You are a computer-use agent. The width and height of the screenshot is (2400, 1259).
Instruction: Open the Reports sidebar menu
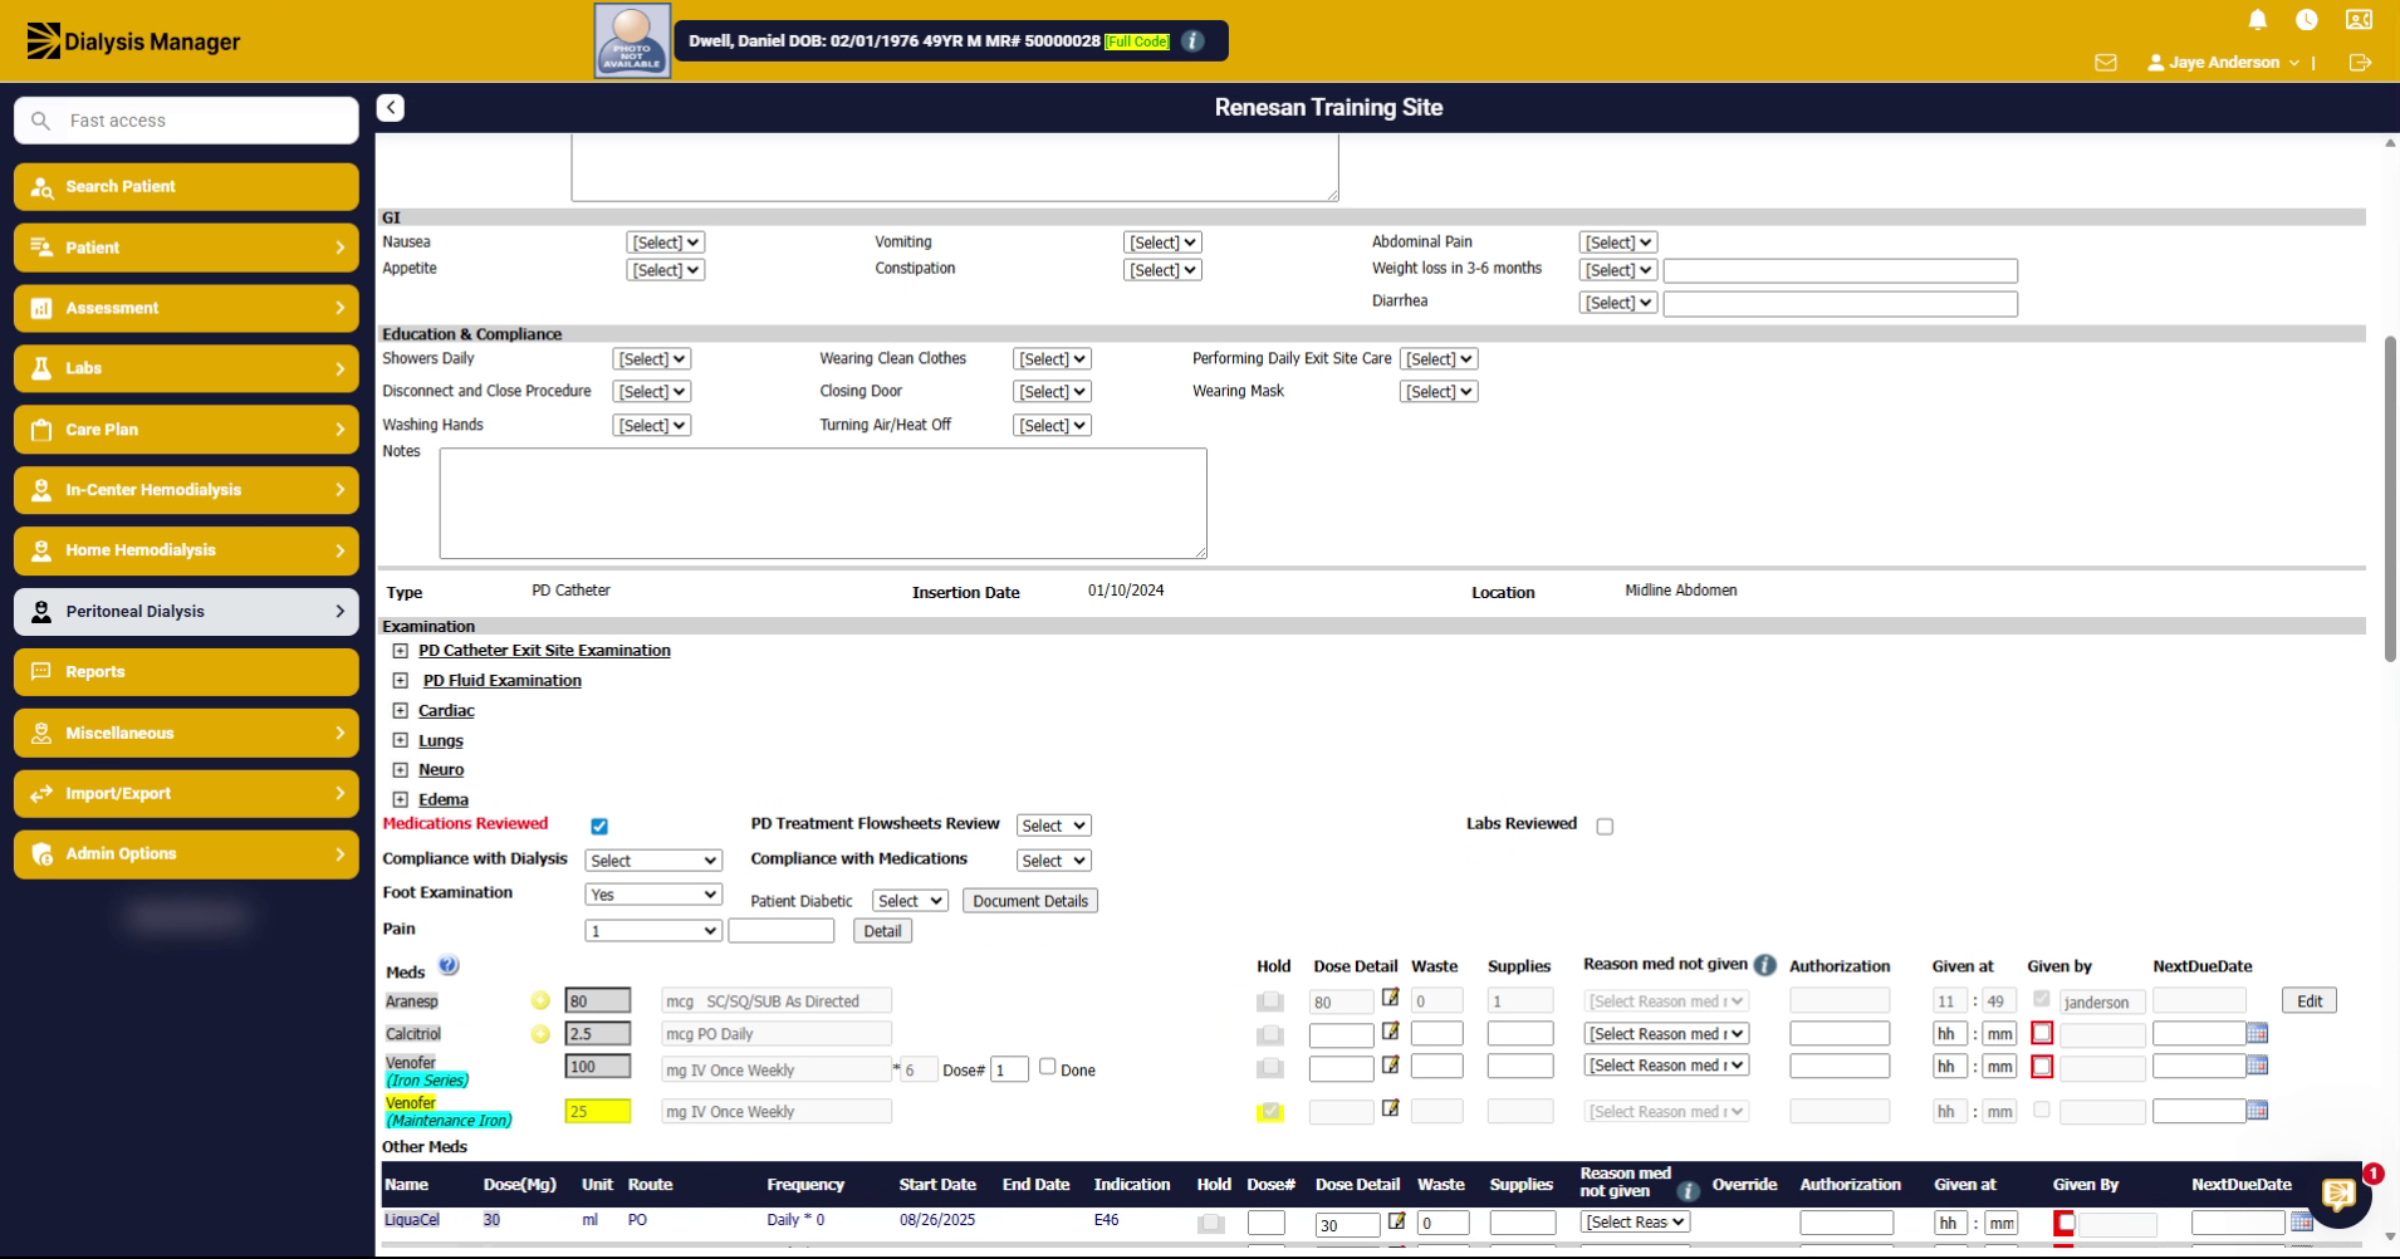(186, 672)
